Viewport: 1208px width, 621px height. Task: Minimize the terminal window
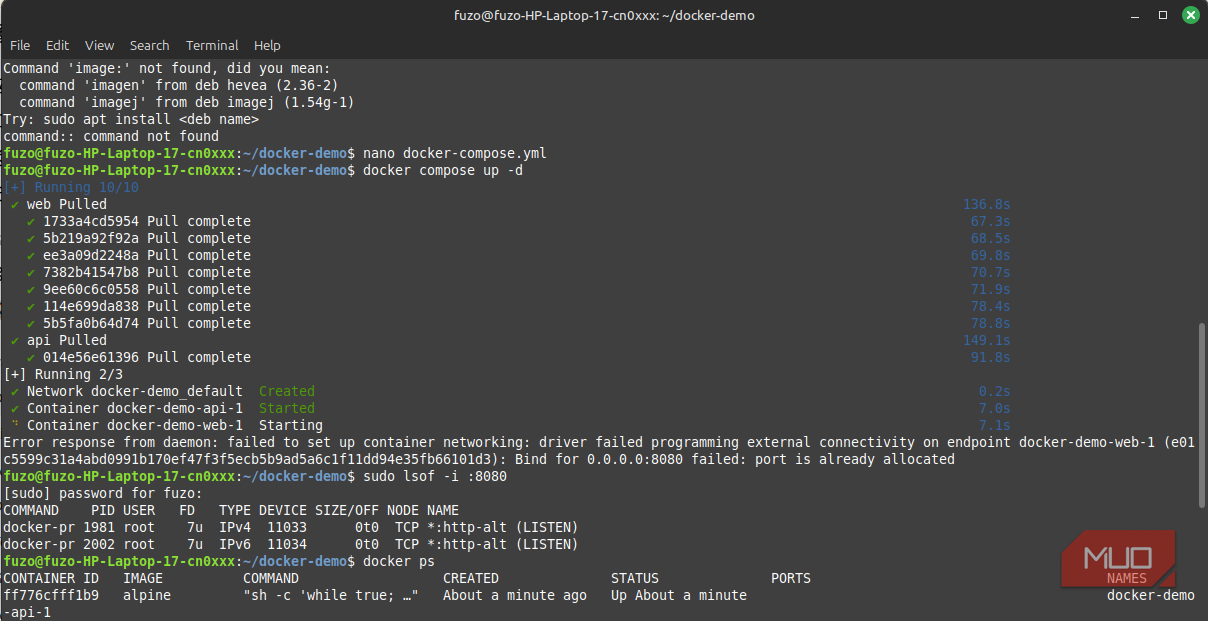(x=1137, y=15)
